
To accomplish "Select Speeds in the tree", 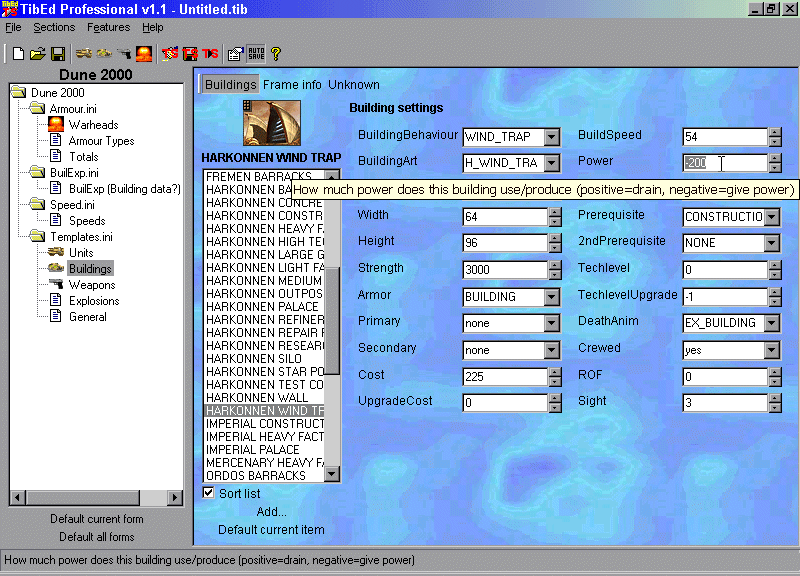I will [x=87, y=221].
